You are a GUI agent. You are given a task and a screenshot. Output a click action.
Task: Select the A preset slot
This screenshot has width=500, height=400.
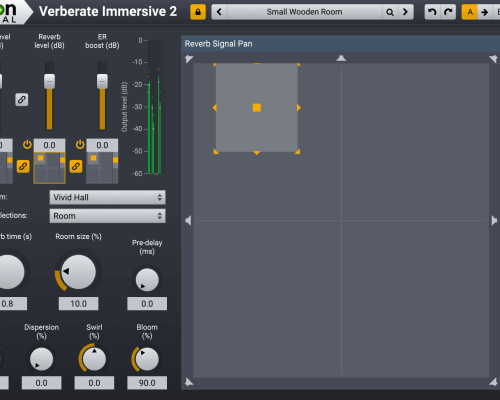pyautogui.click(x=470, y=12)
